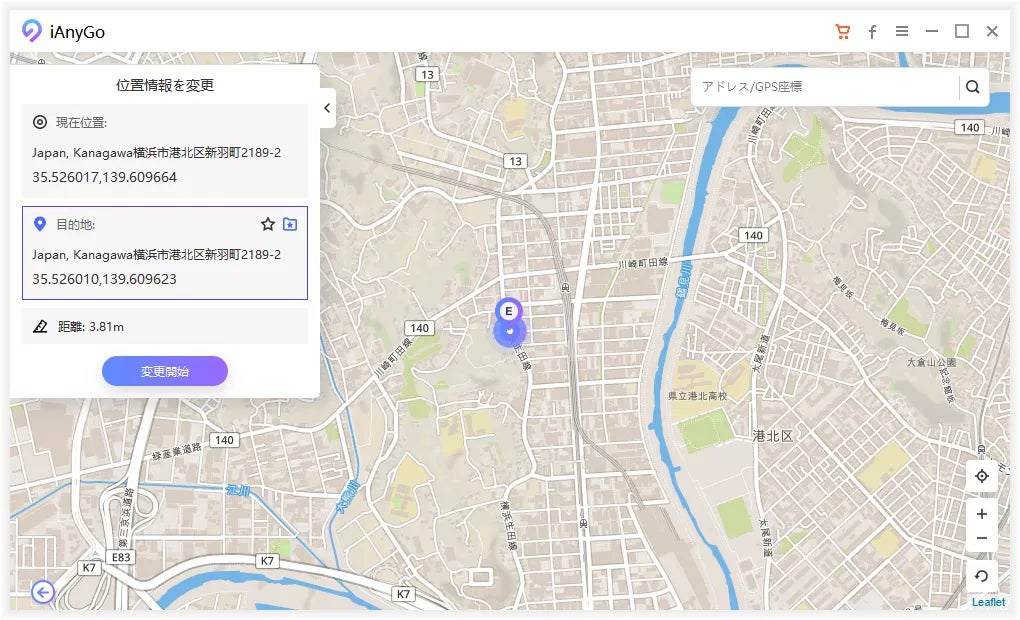Open the Leaflet attribution link
The height and width of the screenshot is (620, 1020).
[x=988, y=602]
